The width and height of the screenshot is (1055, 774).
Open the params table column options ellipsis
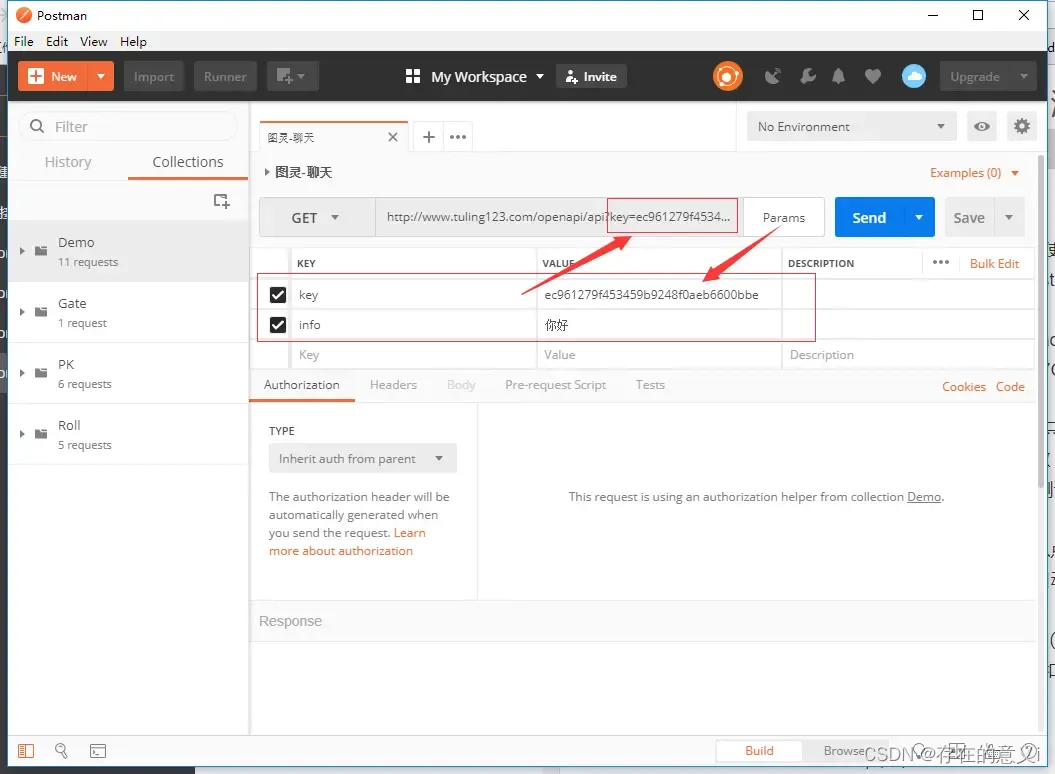tap(941, 262)
